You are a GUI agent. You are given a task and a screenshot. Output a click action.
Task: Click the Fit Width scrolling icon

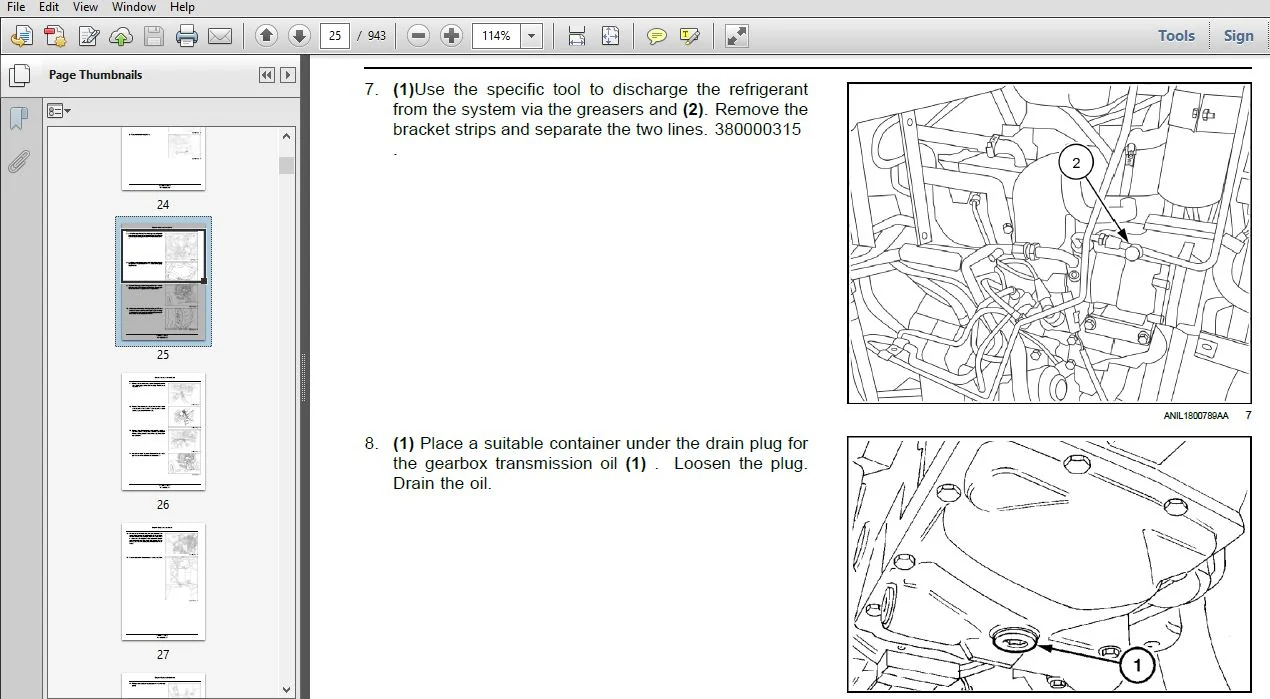[x=577, y=36]
